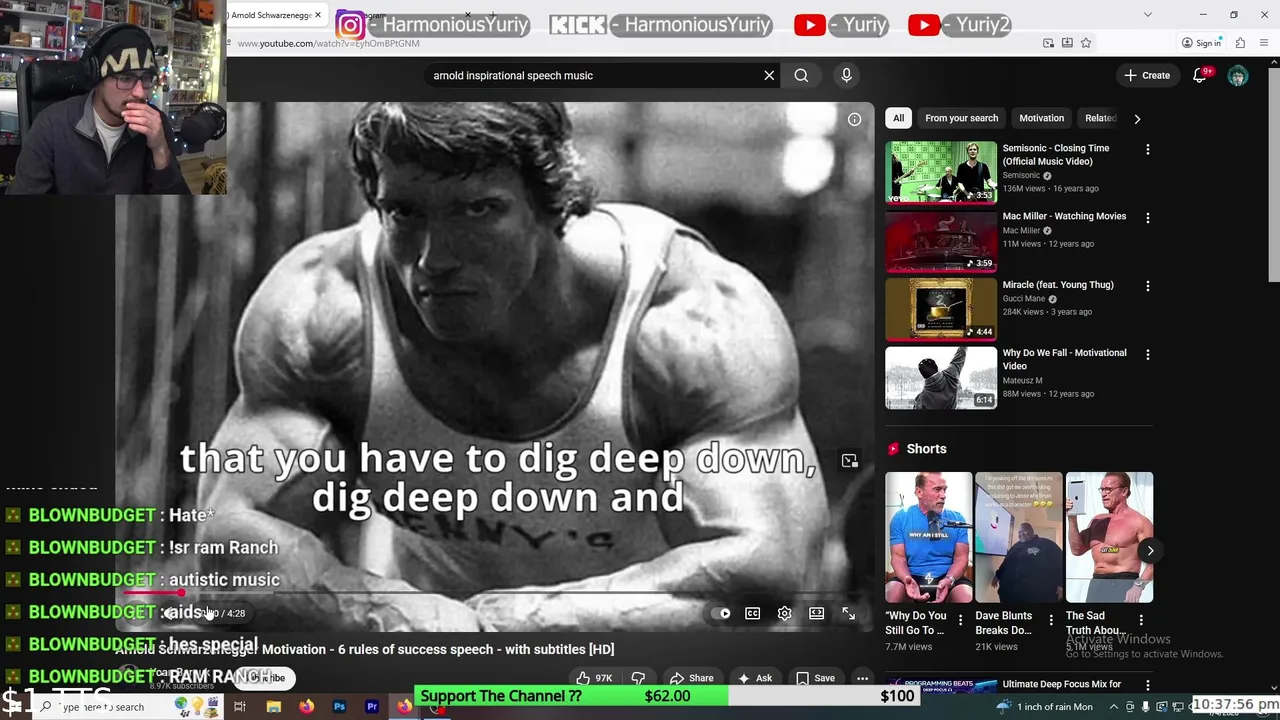Viewport: 1280px width, 720px height.
Task: Open the weather widget '1 inch of rain Mon'
Action: (1045, 707)
